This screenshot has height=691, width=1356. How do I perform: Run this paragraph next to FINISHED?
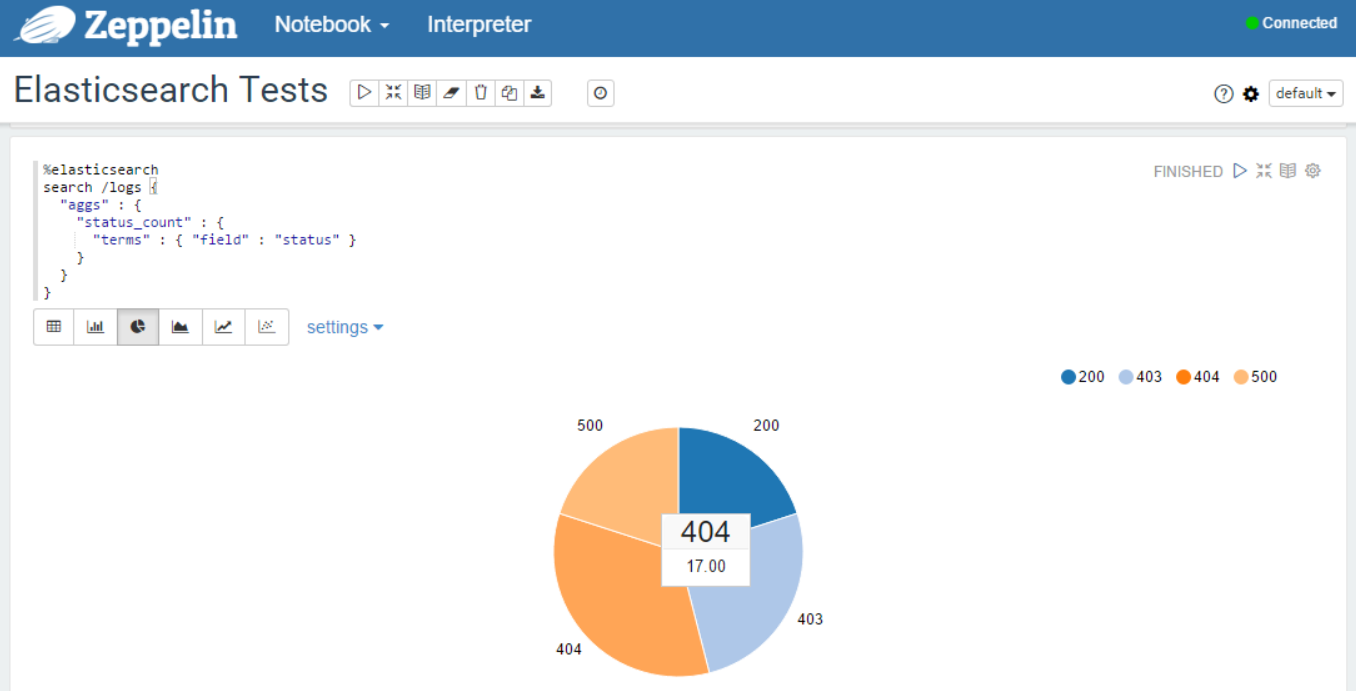tap(1240, 171)
